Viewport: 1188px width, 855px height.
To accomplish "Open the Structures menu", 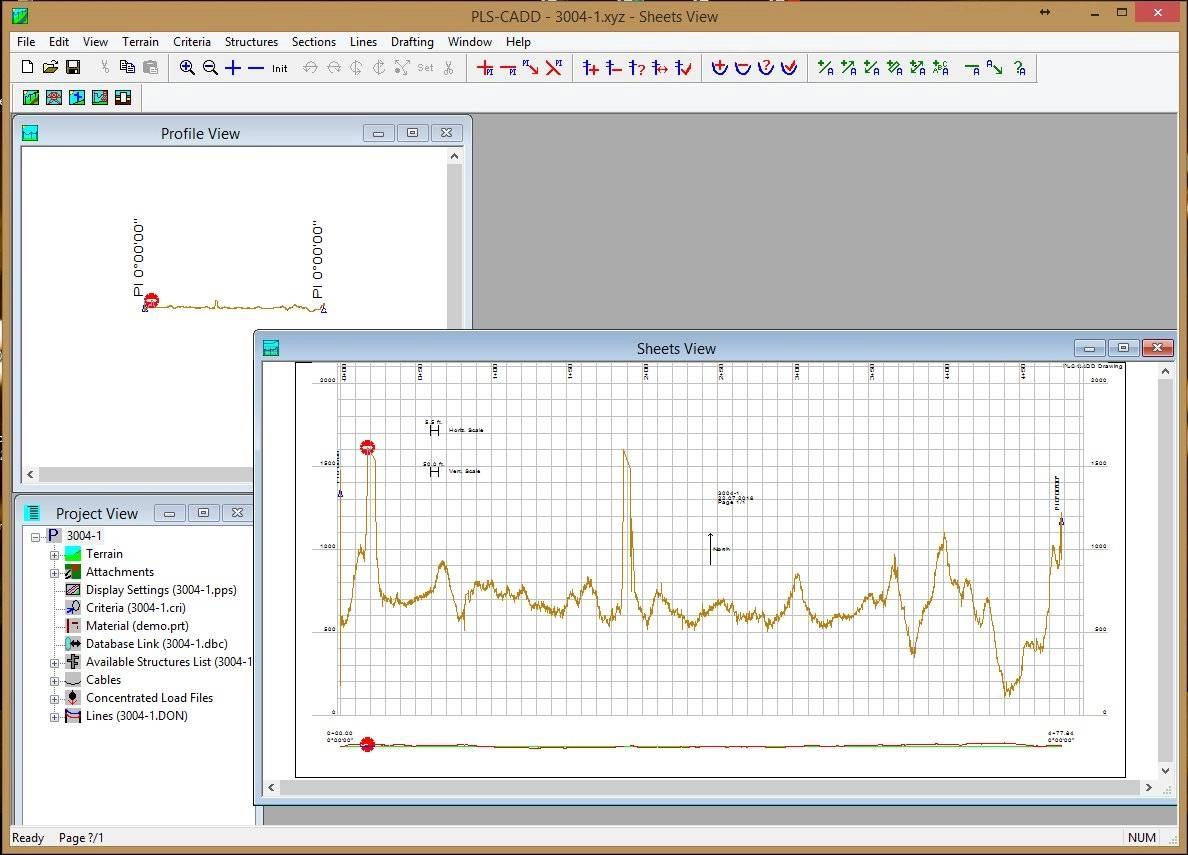I will point(251,42).
